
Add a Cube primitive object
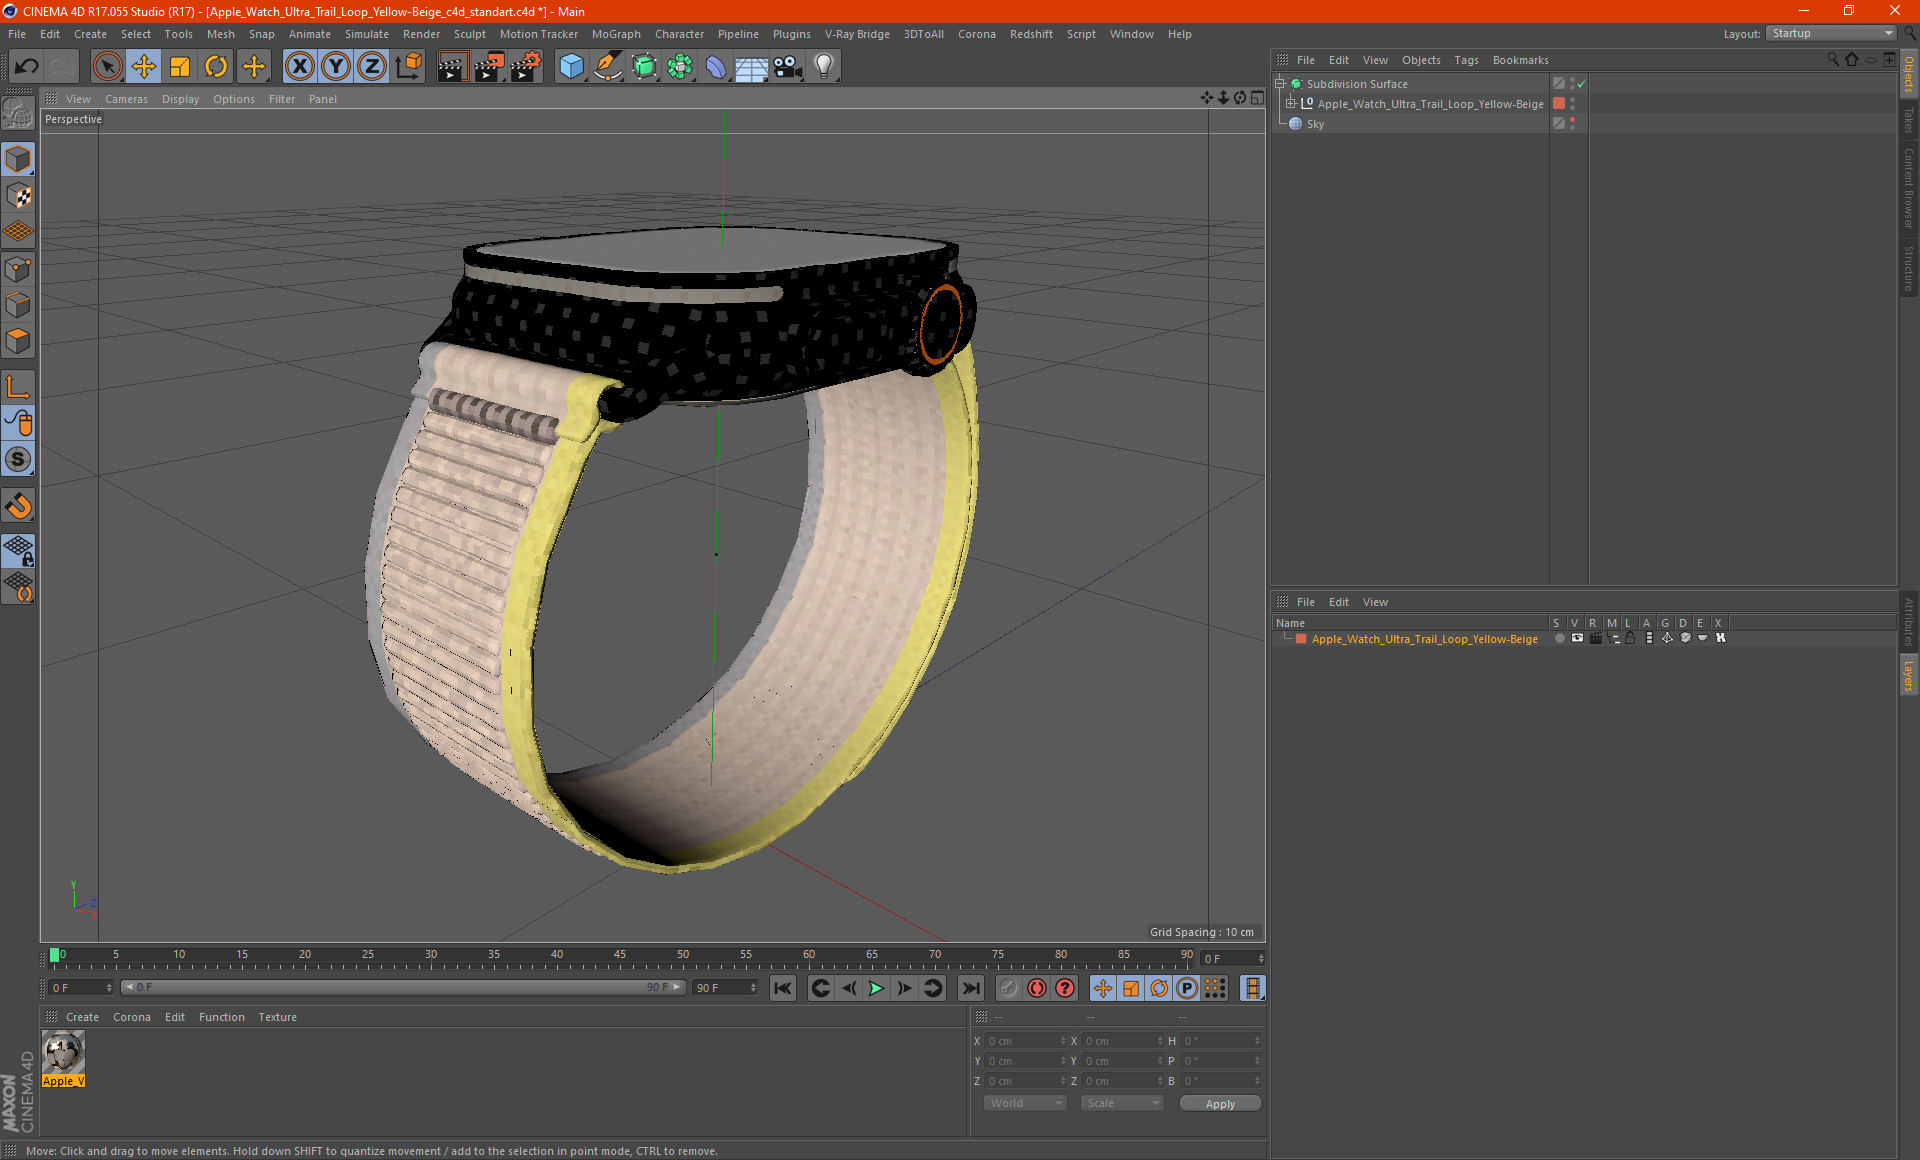(x=571, y=67)
